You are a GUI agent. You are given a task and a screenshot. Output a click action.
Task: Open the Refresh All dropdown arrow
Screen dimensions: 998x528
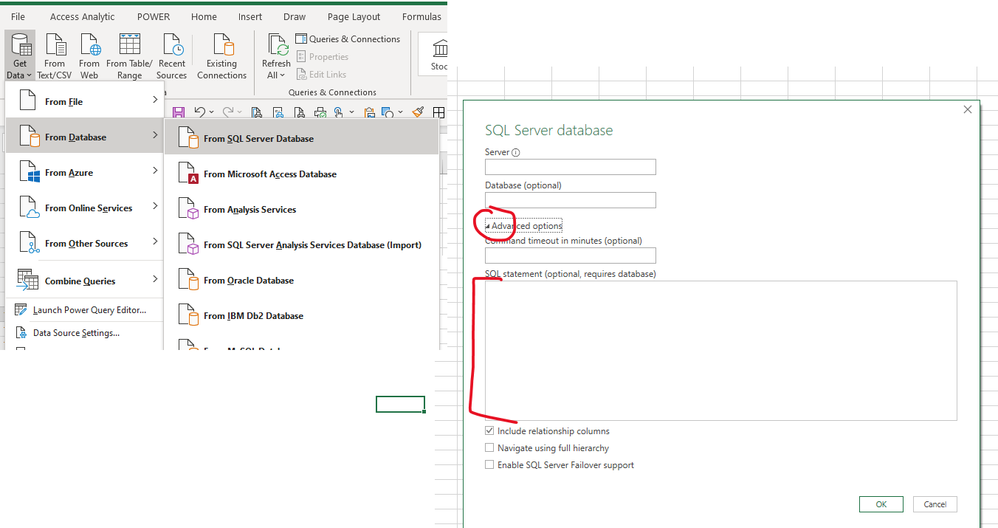click(282, 75)
